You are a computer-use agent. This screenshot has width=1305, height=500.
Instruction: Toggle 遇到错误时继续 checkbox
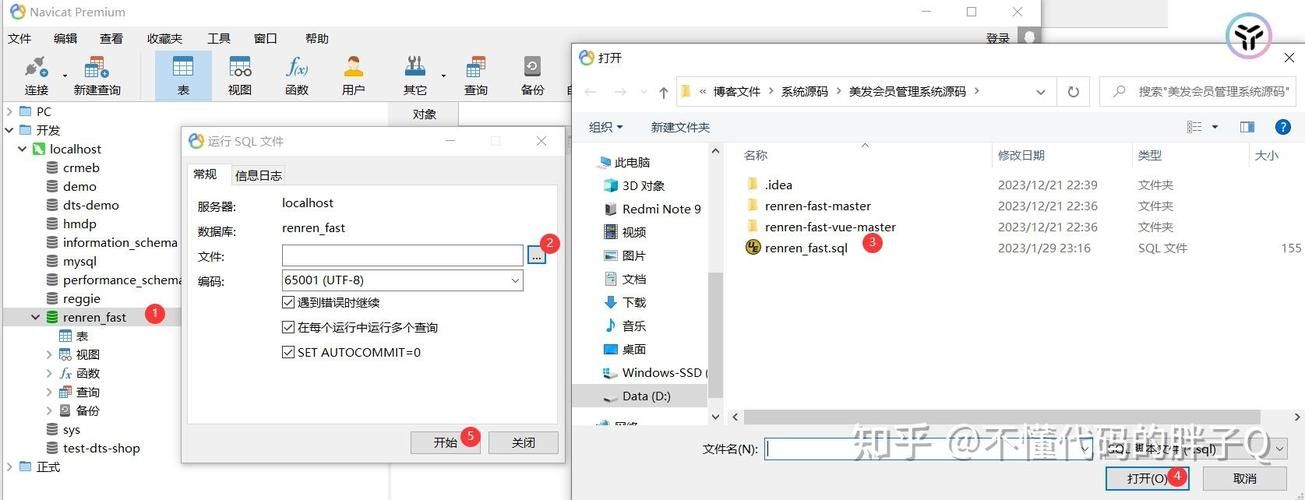[289, 302]
